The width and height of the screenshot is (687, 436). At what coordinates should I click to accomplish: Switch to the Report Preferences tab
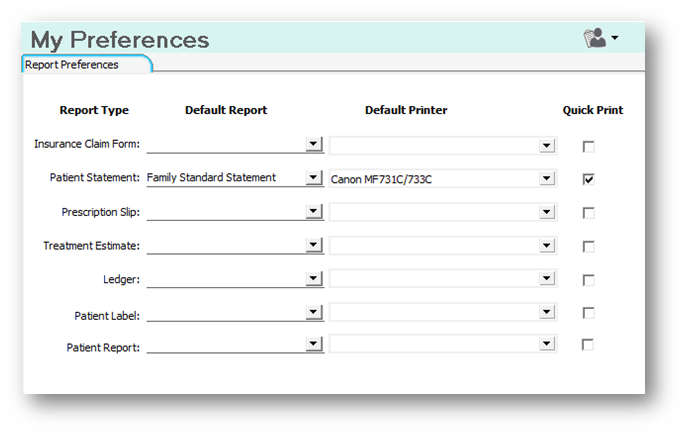tap(72, 65)
